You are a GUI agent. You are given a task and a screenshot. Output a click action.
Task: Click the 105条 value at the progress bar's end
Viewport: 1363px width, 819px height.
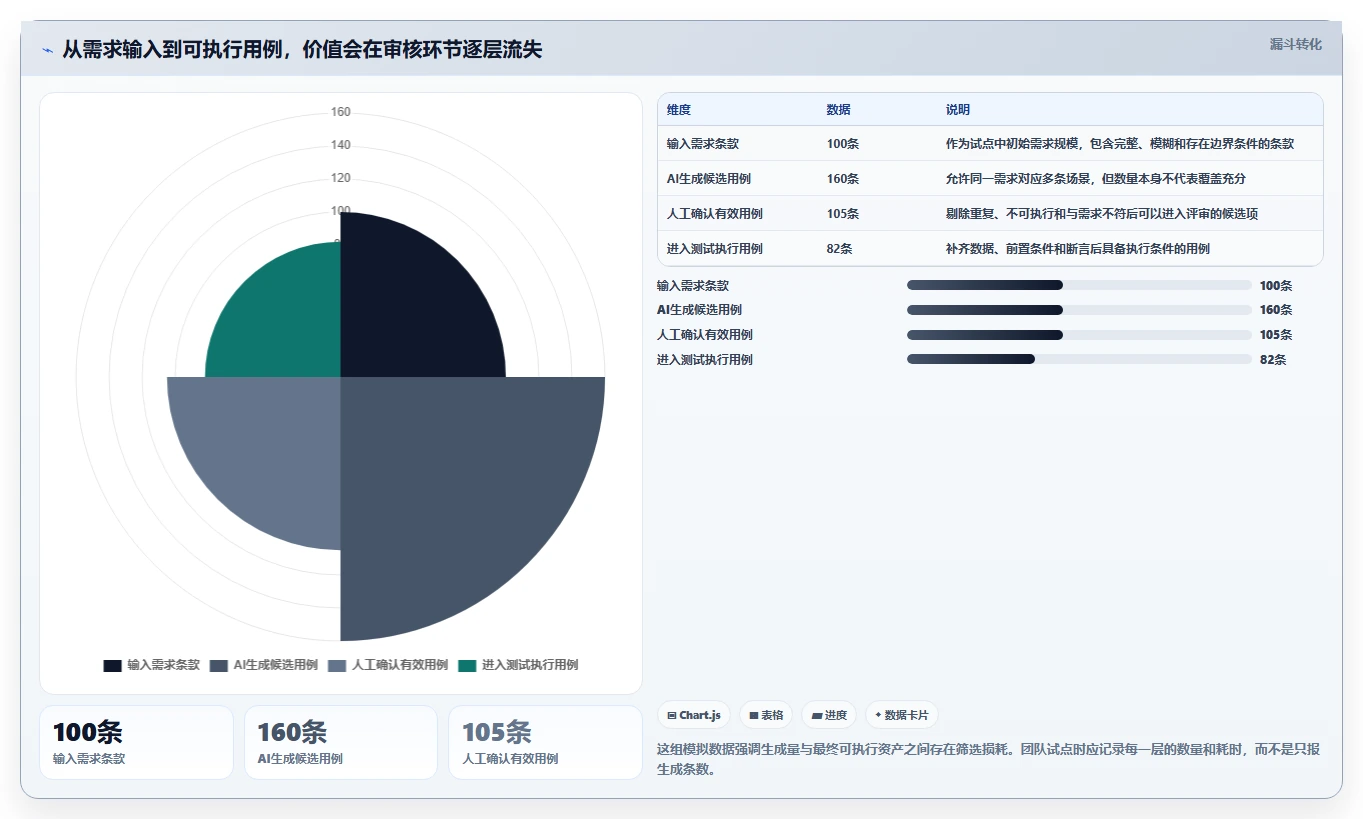click(x=1276, y=335)
